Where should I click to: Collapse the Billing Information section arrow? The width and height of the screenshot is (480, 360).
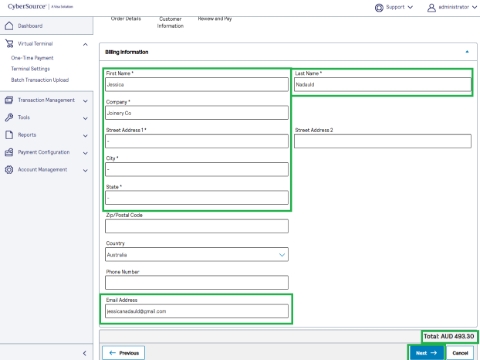(467, 52)
